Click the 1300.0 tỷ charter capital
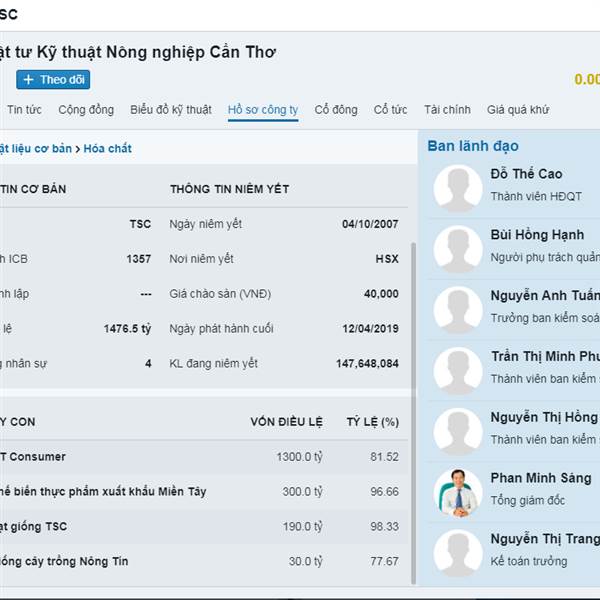The width and height of the screenshot is (600, 600). coord(300,457)
